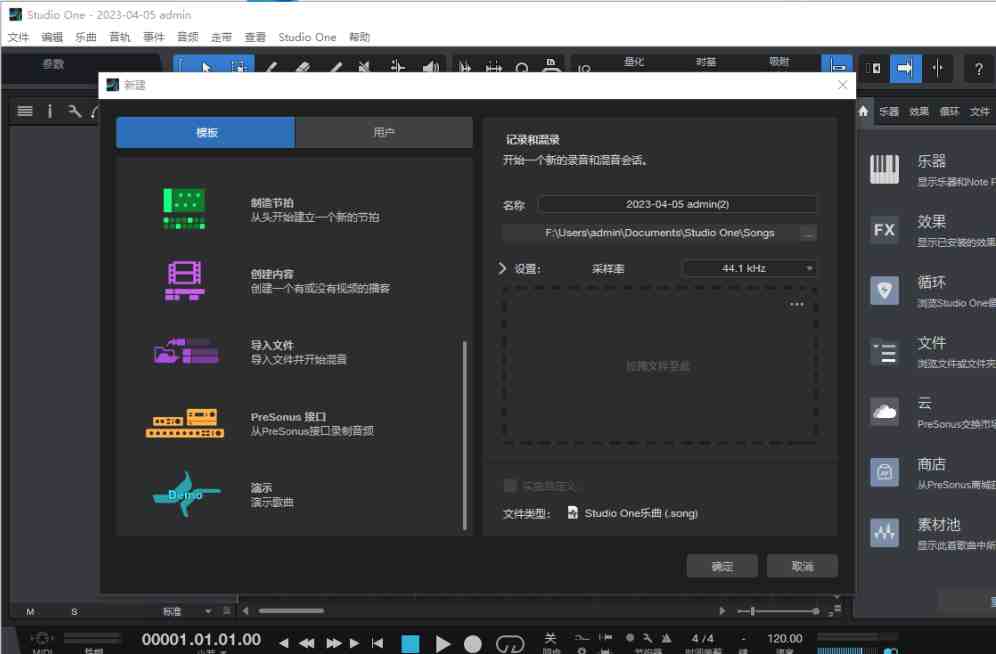This screenshot has width=996, height=654.
Task: Open the 44.1 kHz sample rate dropdown
Action: coord(749,268)
